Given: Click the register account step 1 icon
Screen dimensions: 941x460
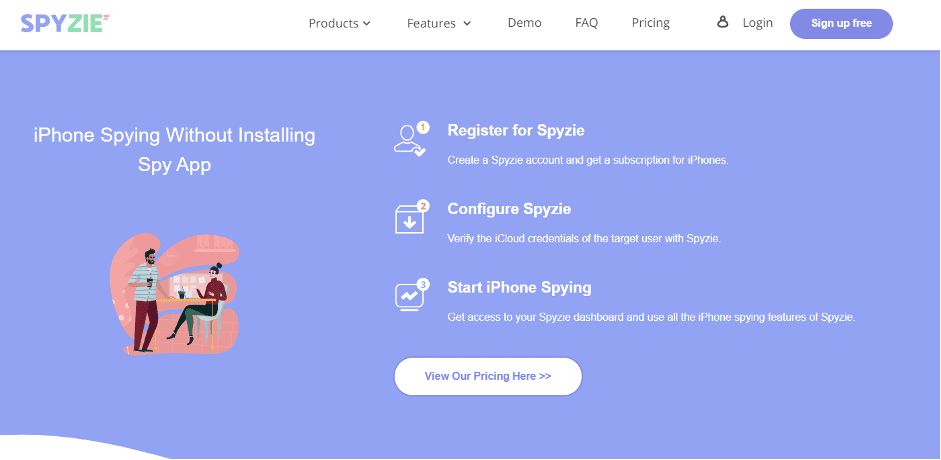Looking at the screenshot, I should tap(412, 139).
